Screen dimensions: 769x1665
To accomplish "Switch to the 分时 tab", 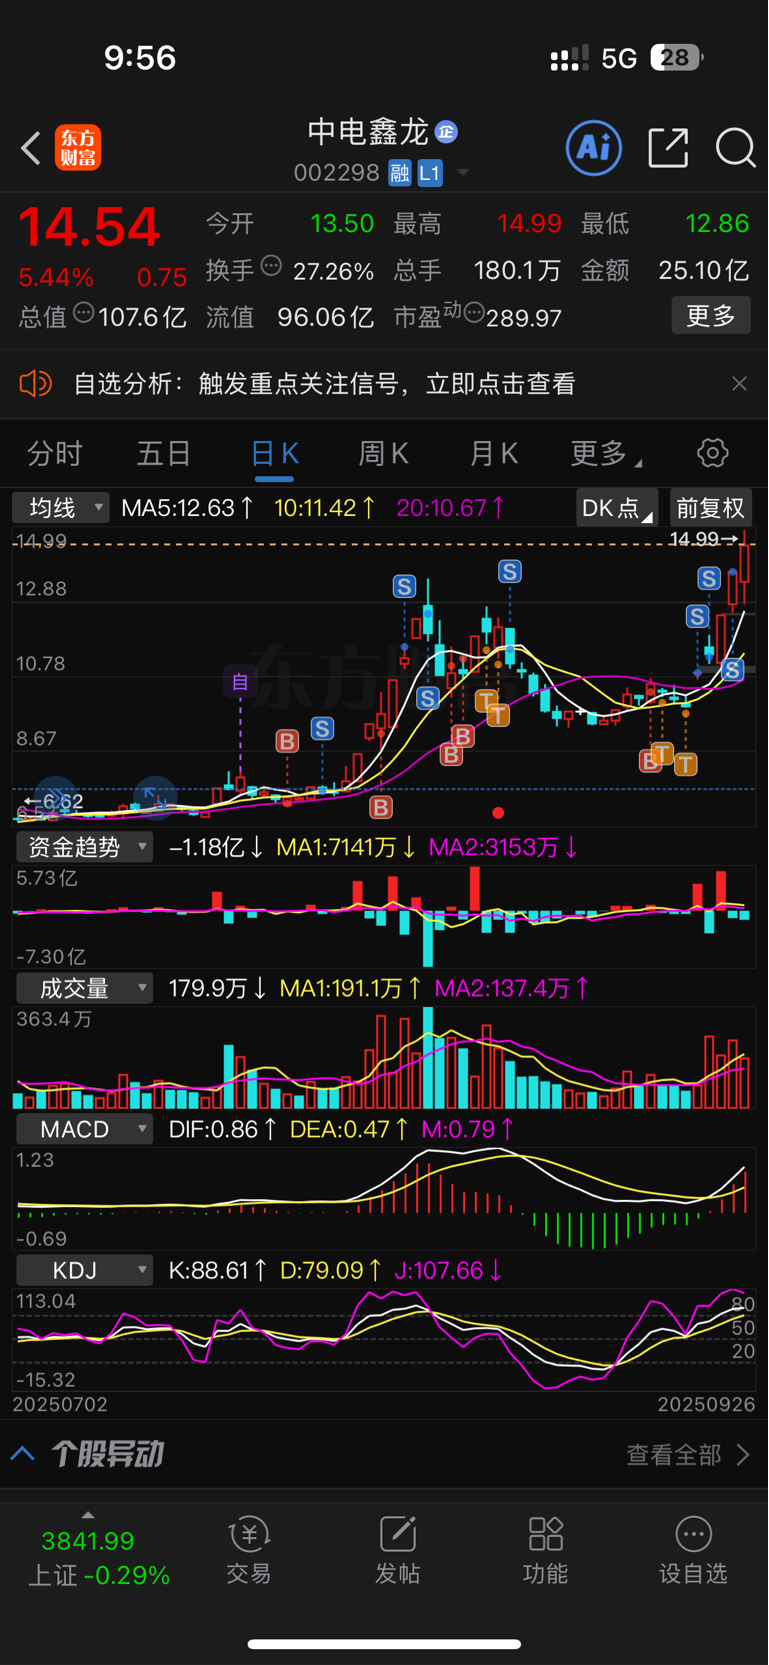I will (x=55, y=454).
